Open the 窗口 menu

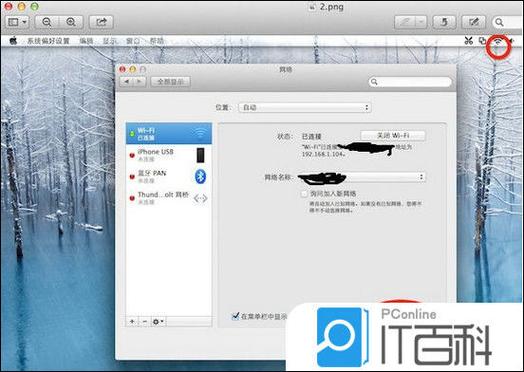(x=133, y=41)
